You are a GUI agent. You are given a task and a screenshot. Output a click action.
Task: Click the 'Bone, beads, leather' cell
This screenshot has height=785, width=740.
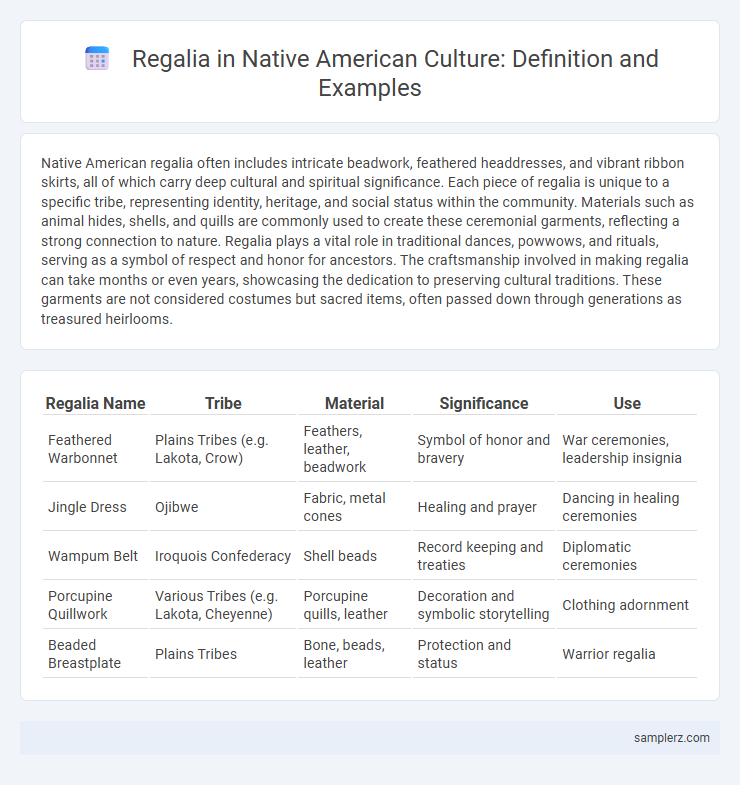[x=354, y=654]
